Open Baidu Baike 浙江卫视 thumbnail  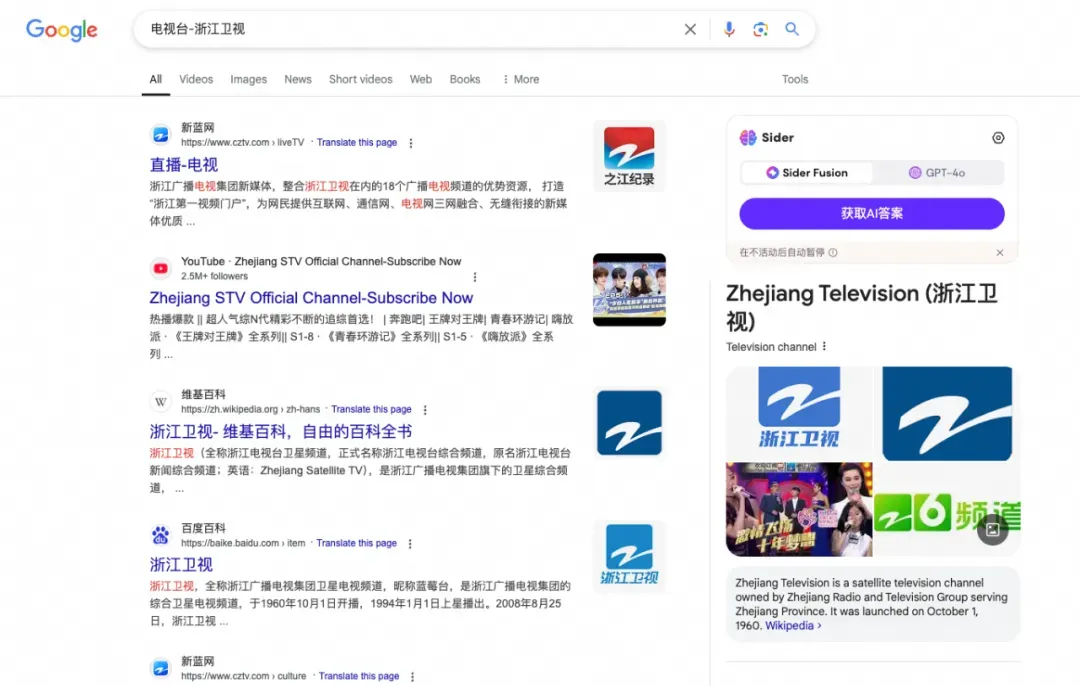(x=629, y=557)
